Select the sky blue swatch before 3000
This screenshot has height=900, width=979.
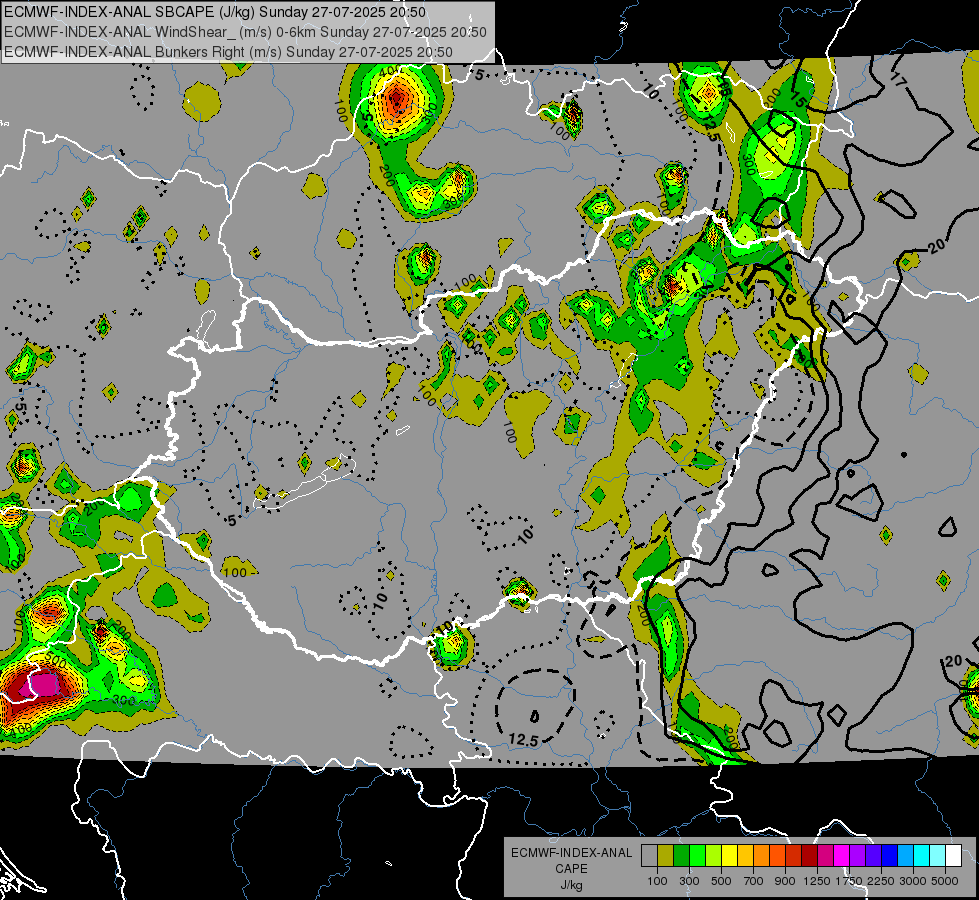[x=906, y=856]
